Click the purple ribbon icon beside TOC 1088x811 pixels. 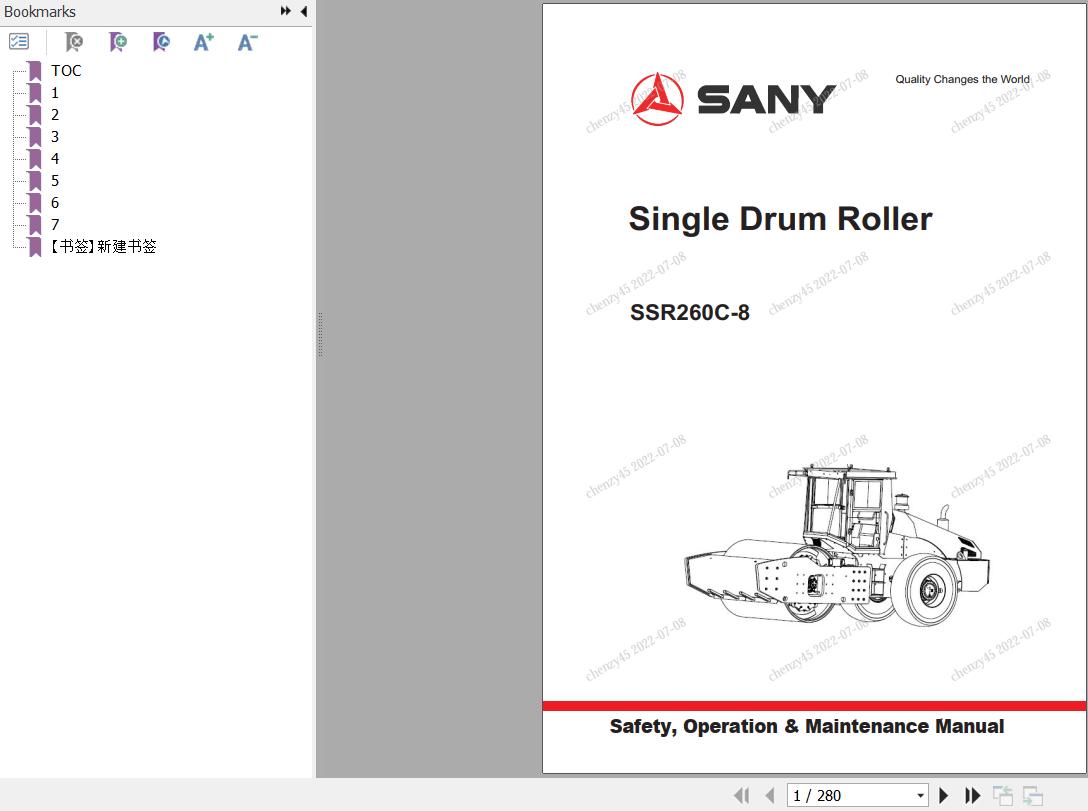point(35,71)
